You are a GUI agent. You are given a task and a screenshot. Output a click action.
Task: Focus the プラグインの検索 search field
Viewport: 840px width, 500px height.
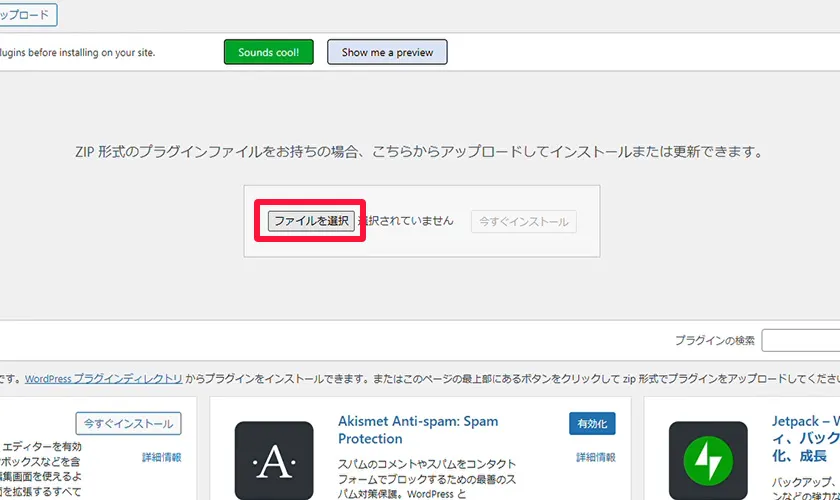[x=800, y=341]
